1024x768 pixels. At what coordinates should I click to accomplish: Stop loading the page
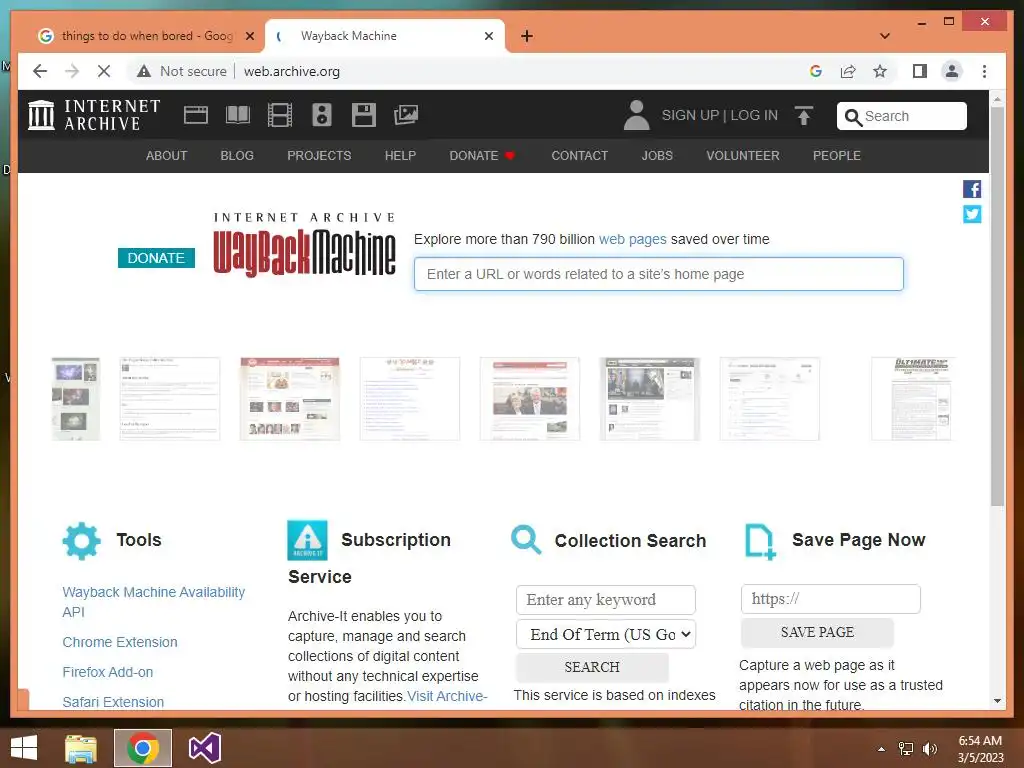[x=104, y=71]
